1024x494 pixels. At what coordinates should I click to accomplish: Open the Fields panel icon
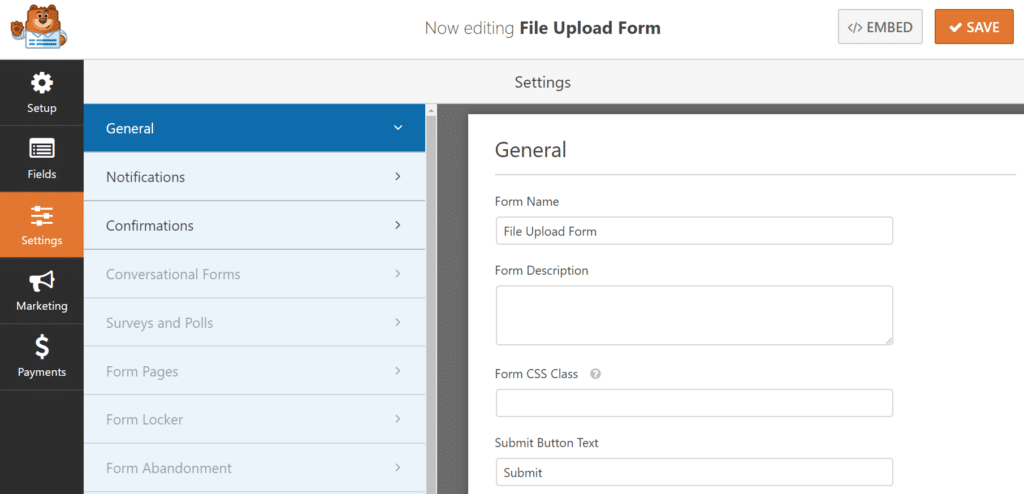pyautogui.click(x=41, y=149)
